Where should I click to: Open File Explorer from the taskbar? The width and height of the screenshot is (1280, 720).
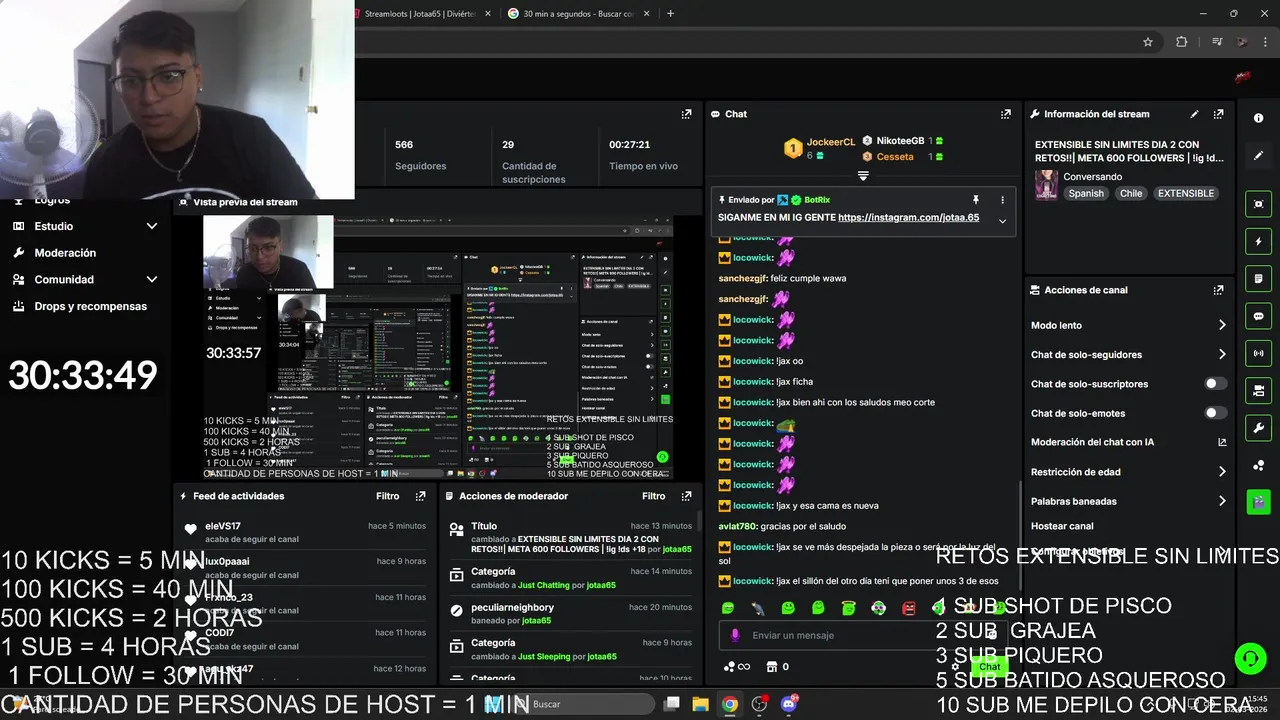(700, 704)
